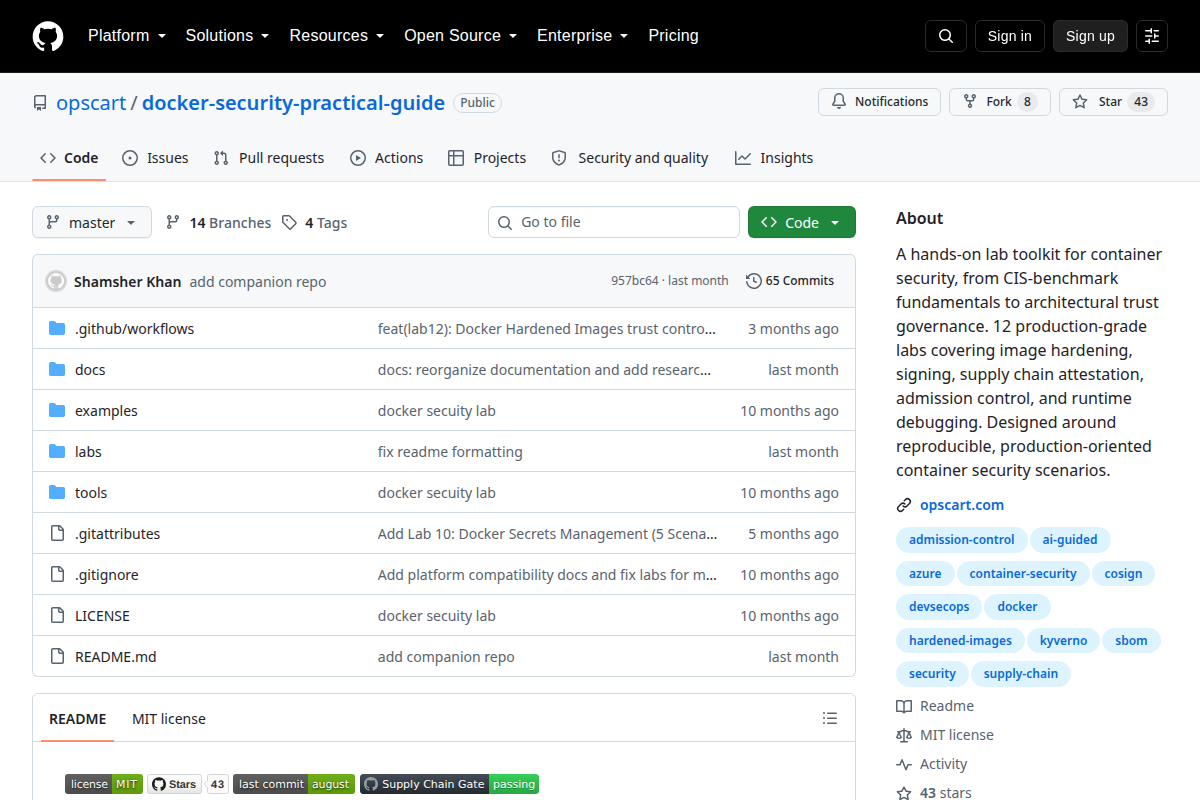Open Shamsher Khan's avatar

click(x=56, y=281)
